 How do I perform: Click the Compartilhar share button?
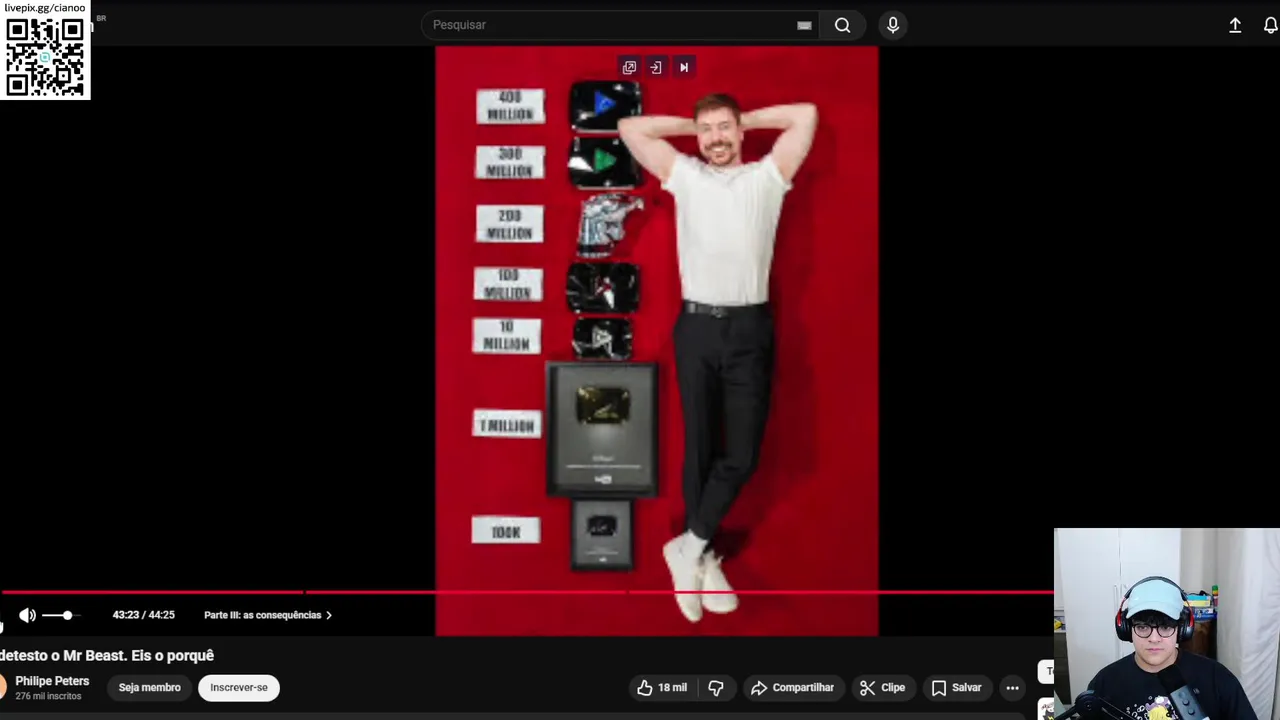tap(792, 688)
